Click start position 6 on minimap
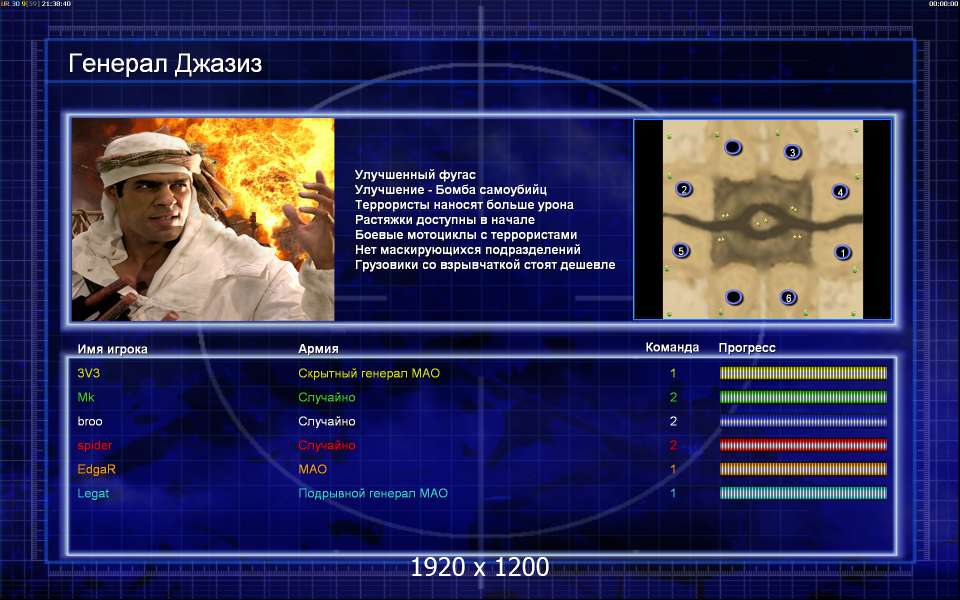 coord(789,298)
